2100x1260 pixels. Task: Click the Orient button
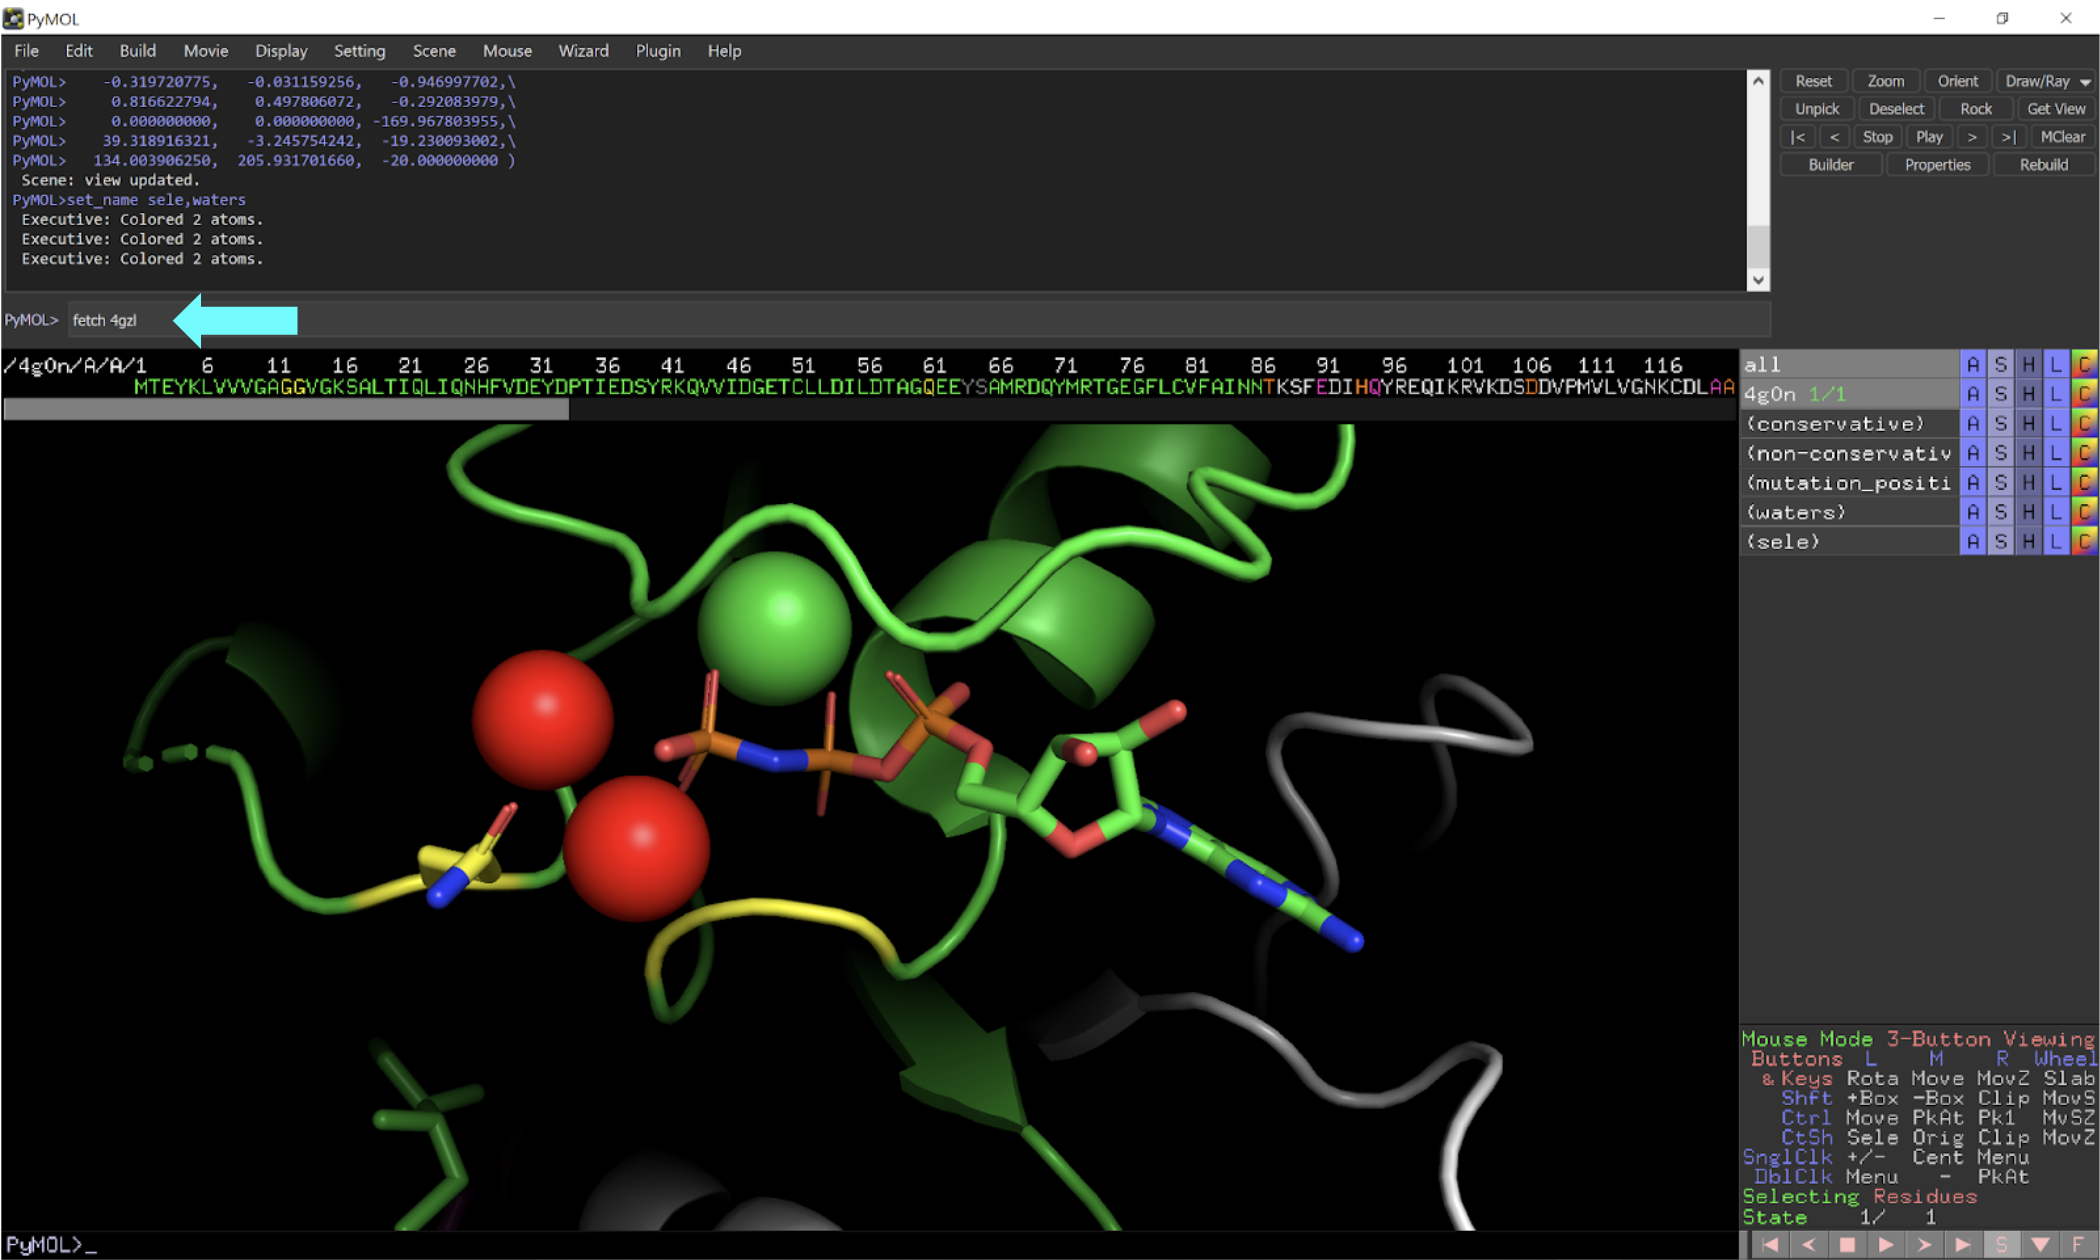point(1956,82)
